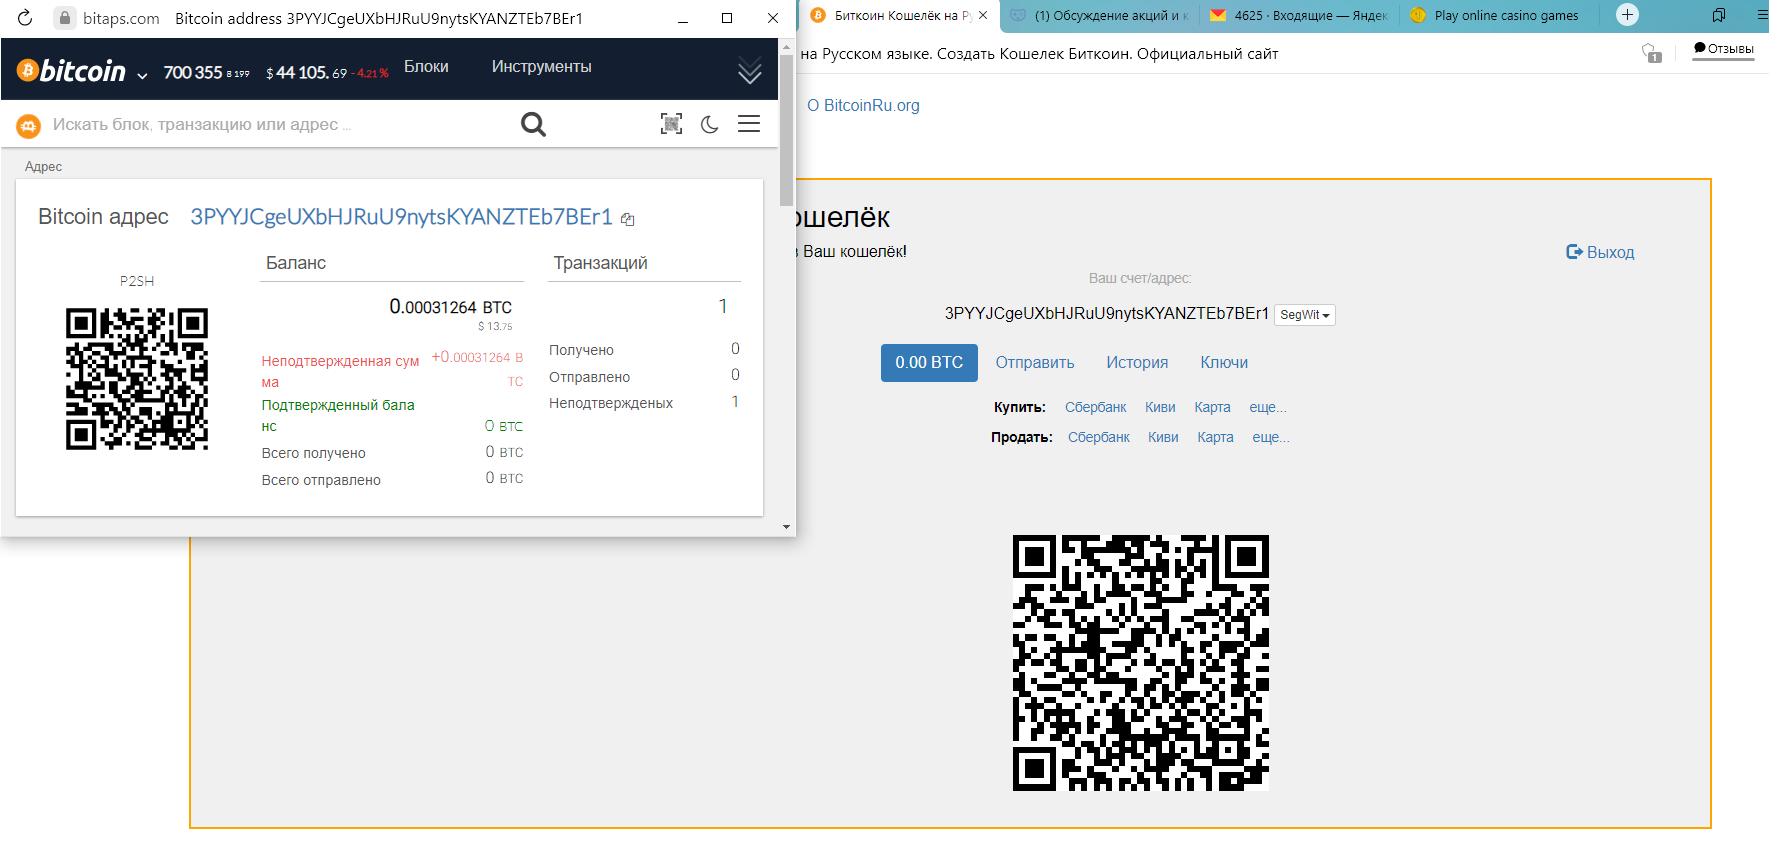Switch to the 4625 Входящие Яндекс tab
The height and width of the screenshot is (863, 1769).
[x=1299, y=15]
